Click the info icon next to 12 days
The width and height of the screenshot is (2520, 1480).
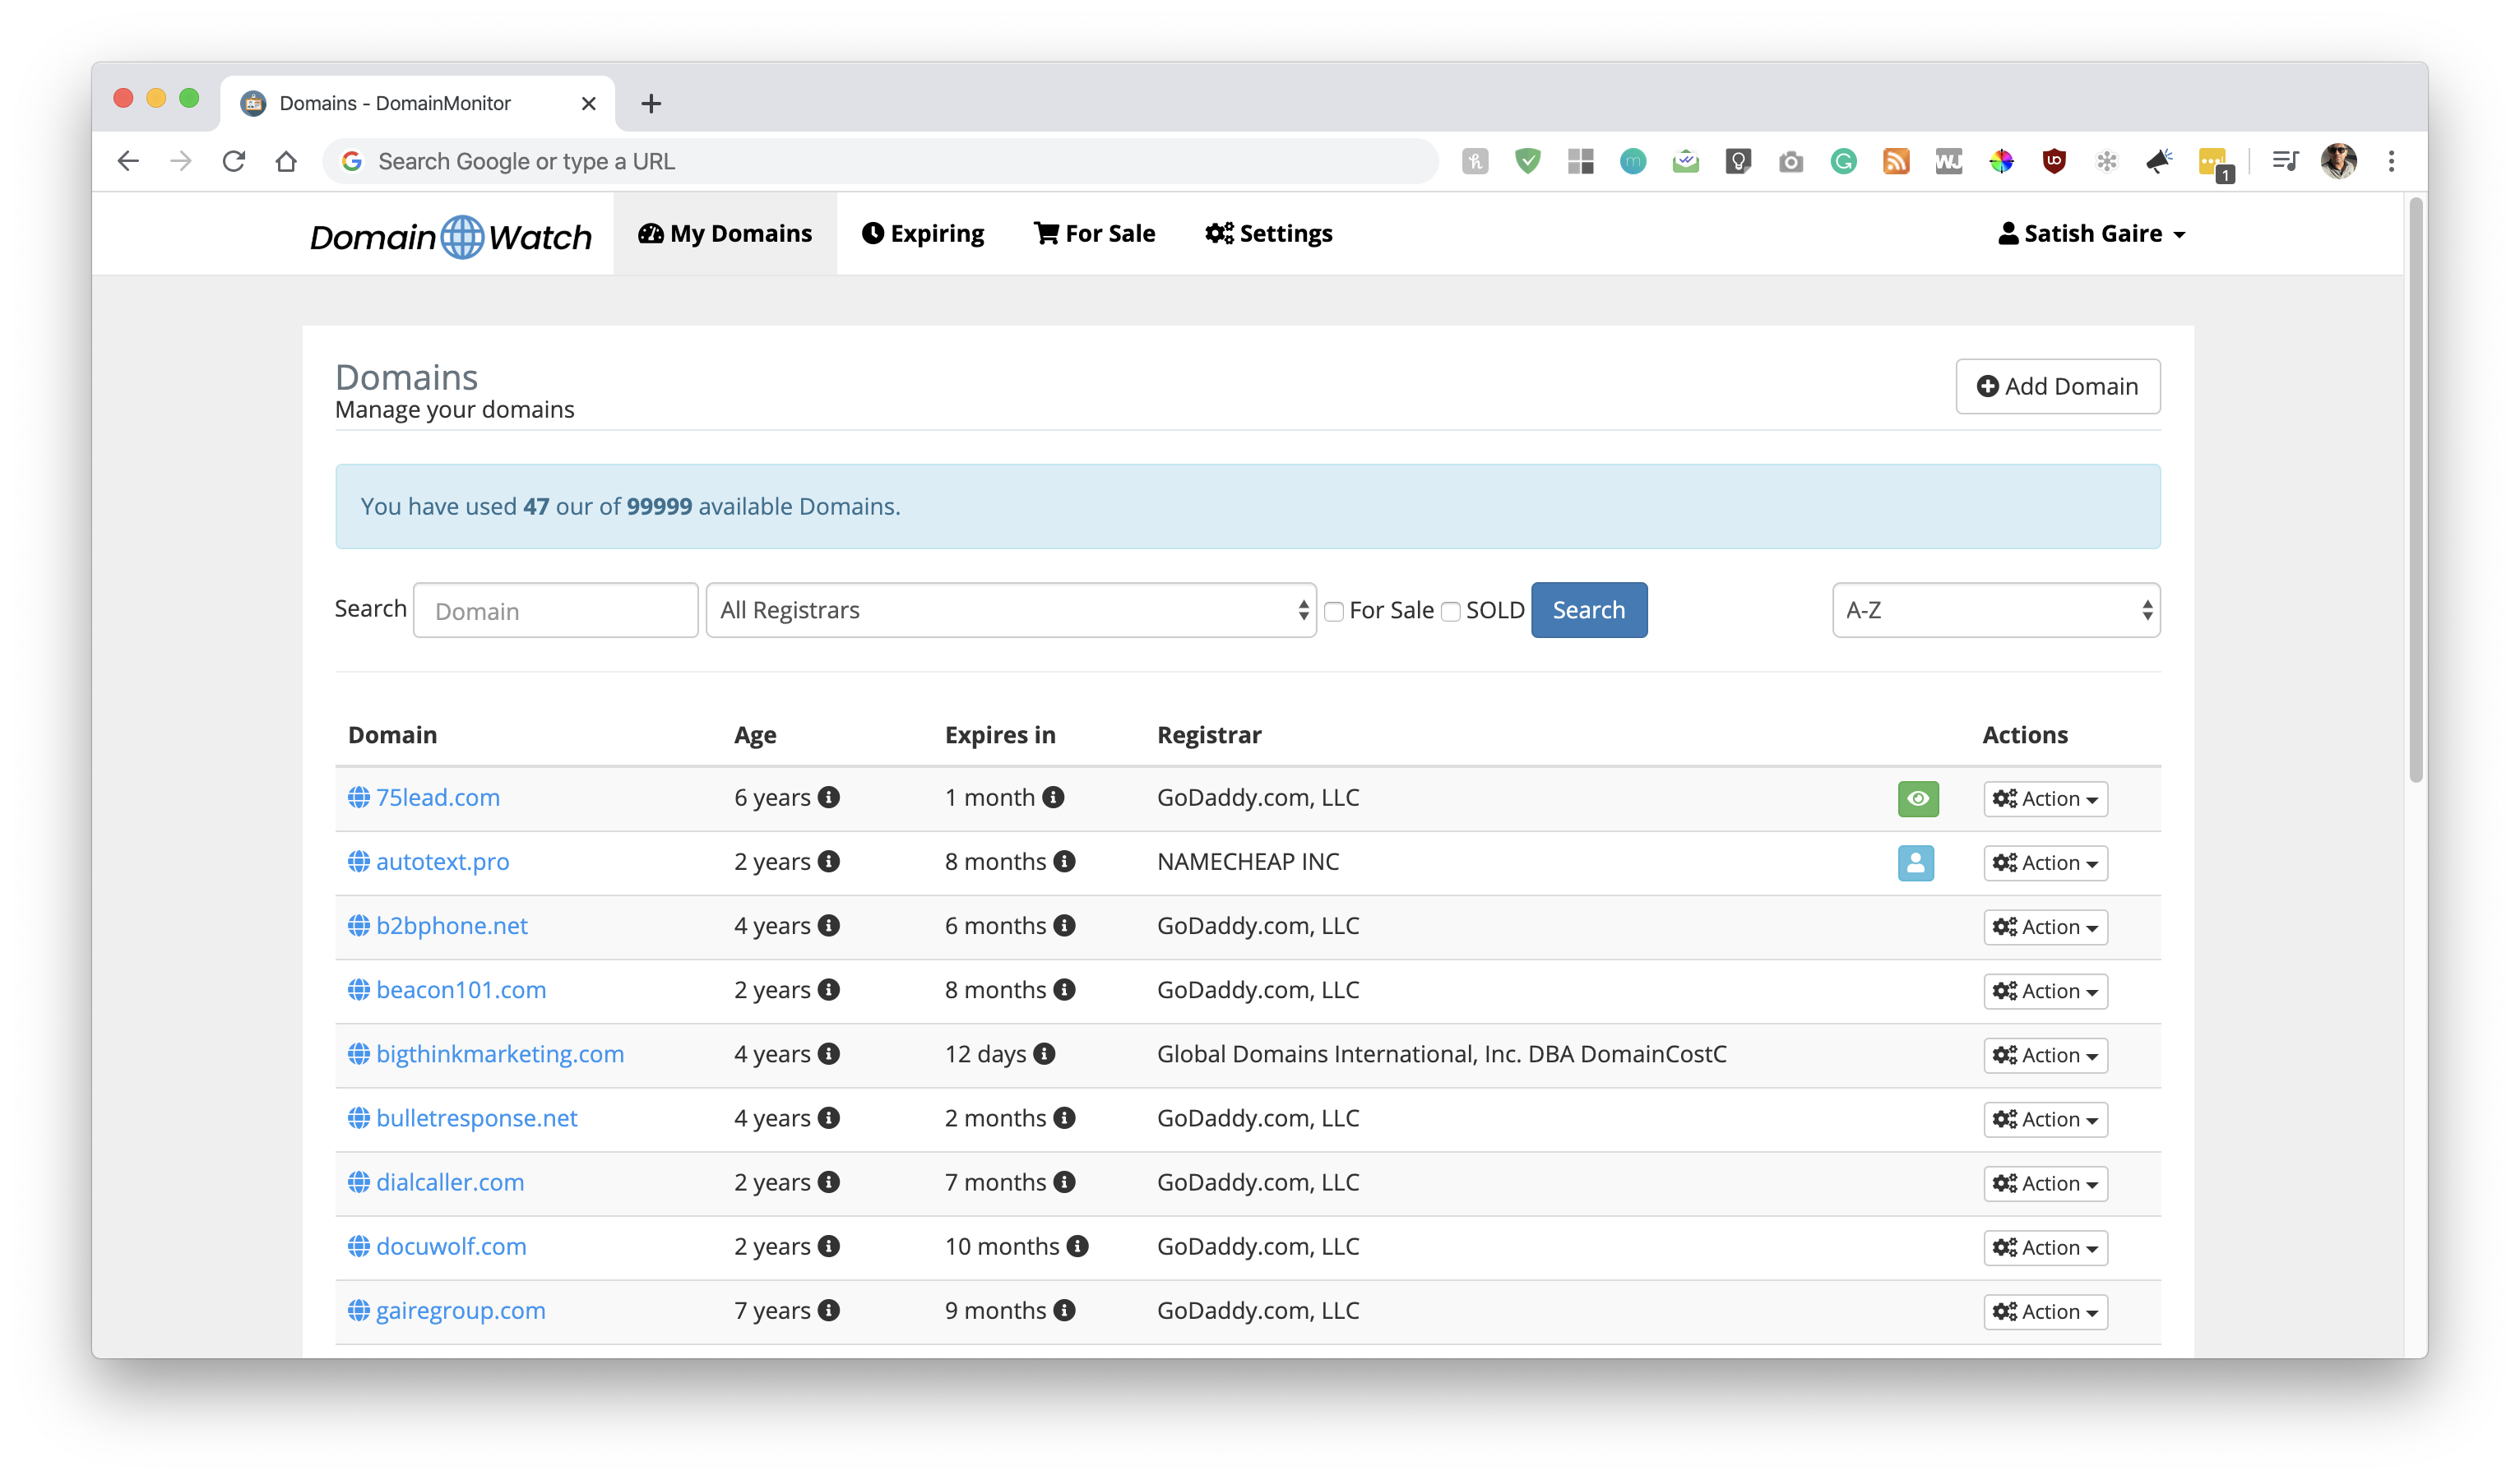tap(1044, 1053)
